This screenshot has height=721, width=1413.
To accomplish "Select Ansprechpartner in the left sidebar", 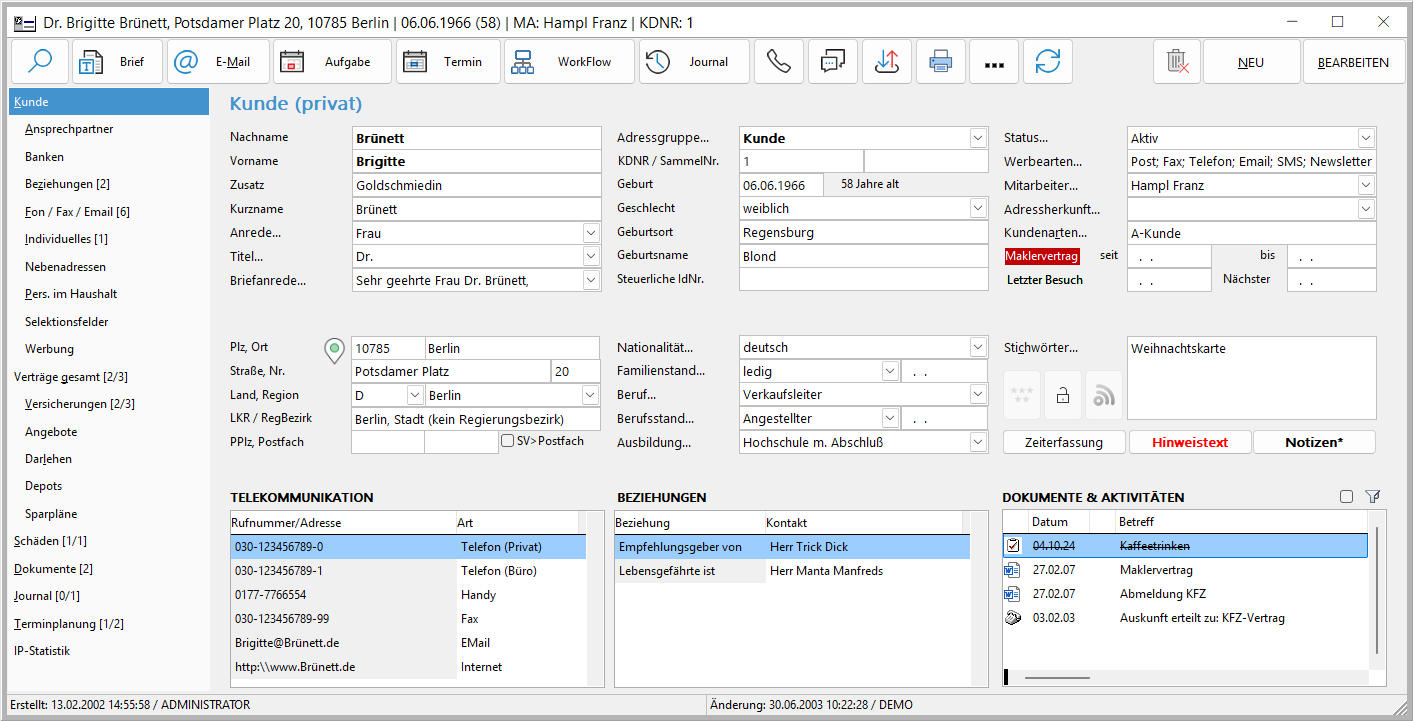I will click(69, 129).
